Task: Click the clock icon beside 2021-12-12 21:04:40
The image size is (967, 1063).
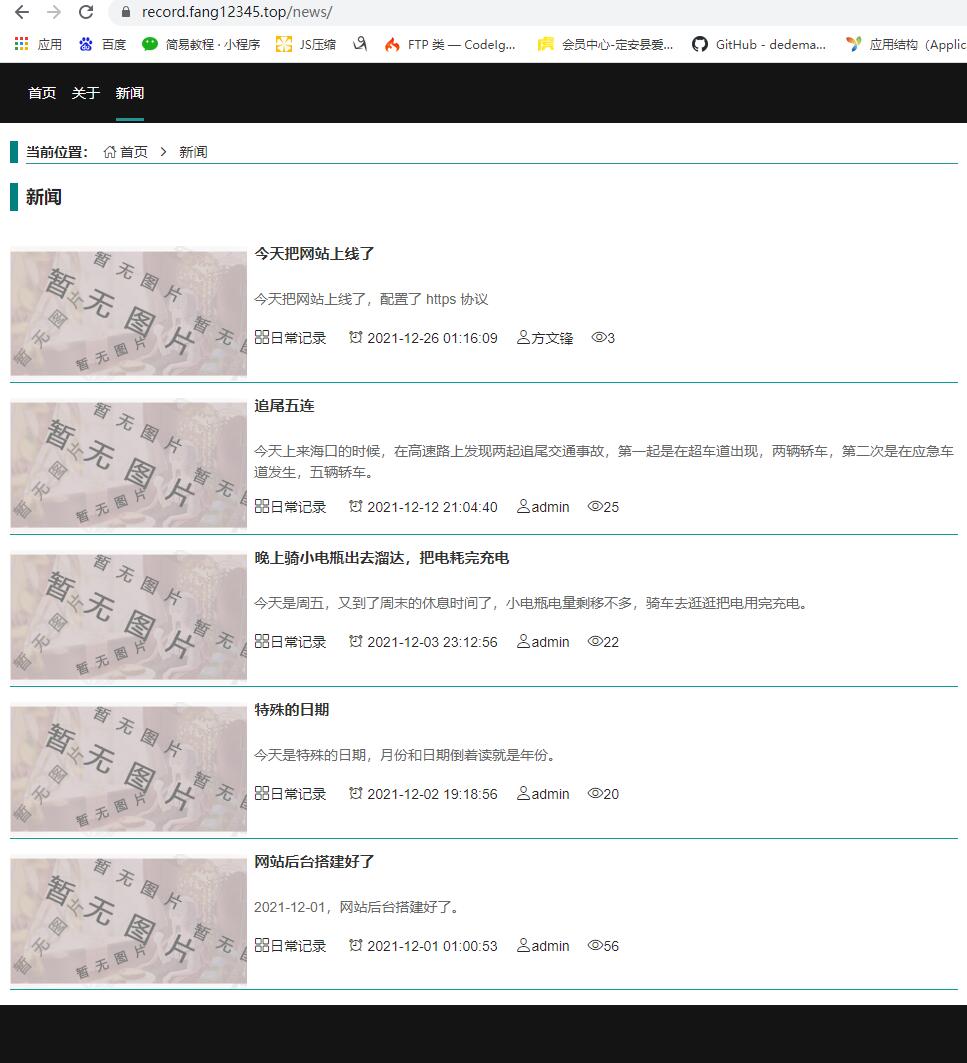Action: [355, 506]
